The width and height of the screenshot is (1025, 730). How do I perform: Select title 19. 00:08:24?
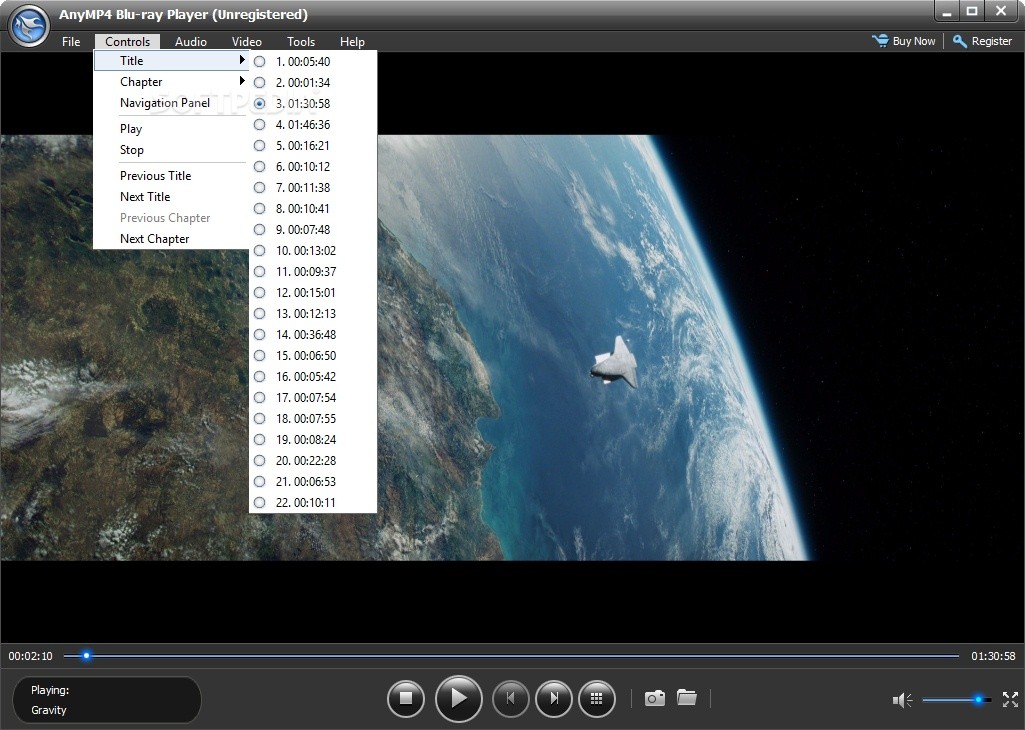312,439
